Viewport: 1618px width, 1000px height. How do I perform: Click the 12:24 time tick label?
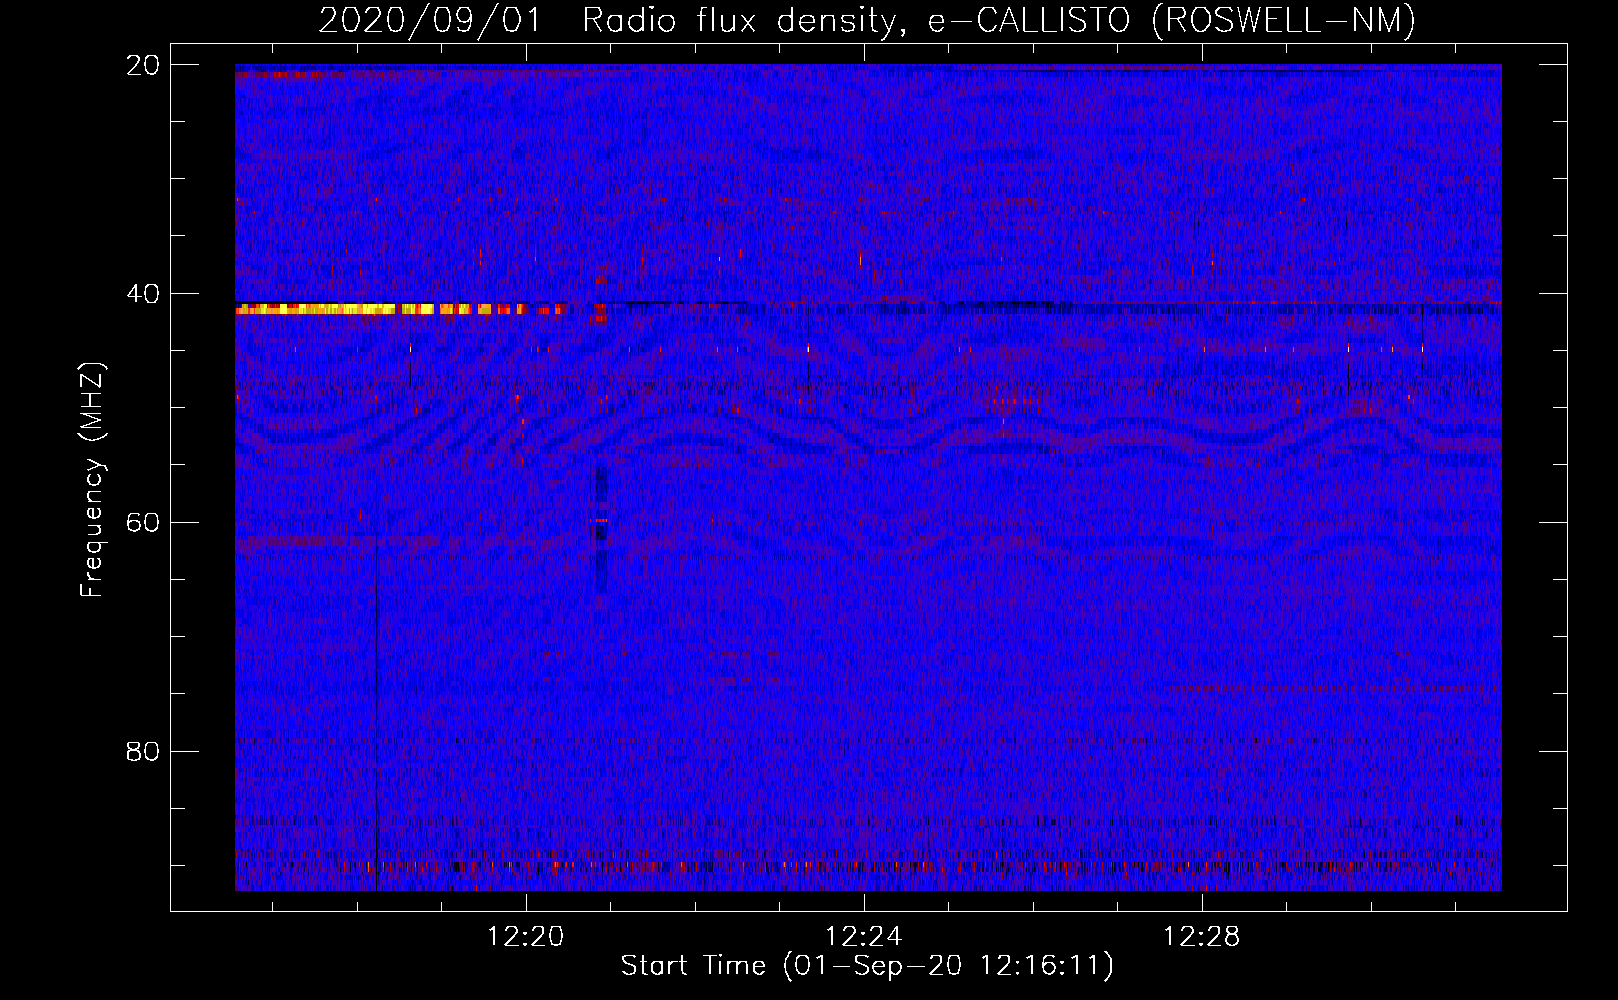(864, 937)
